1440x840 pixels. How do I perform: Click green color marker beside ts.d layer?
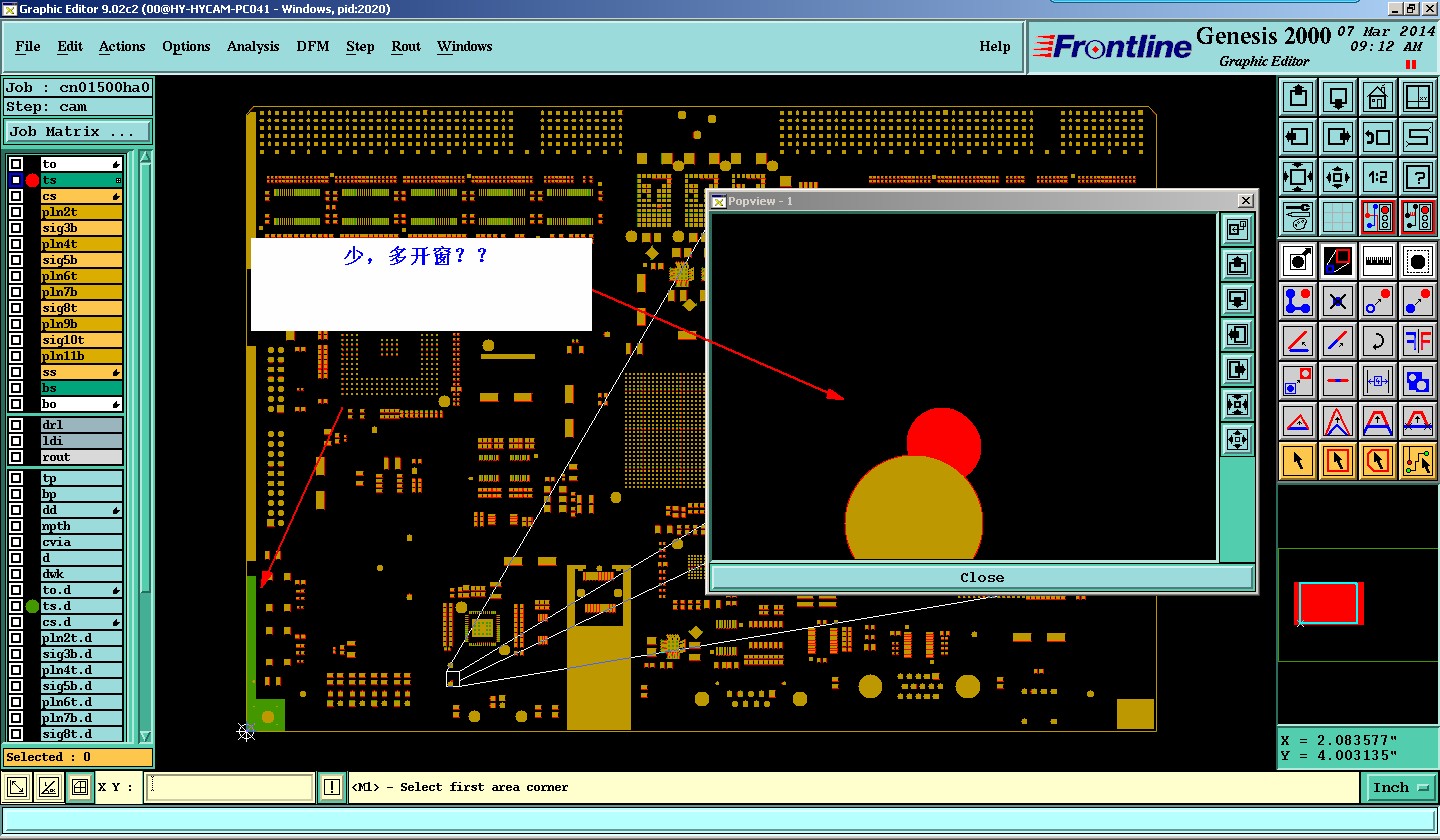tap(32, 606)
